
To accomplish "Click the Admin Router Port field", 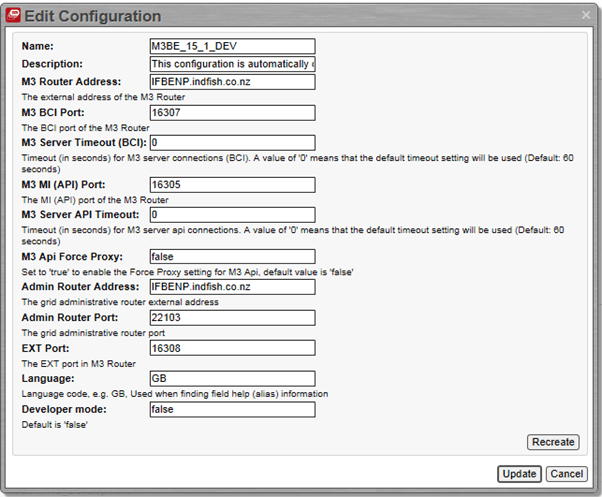I will pos(231,317).
